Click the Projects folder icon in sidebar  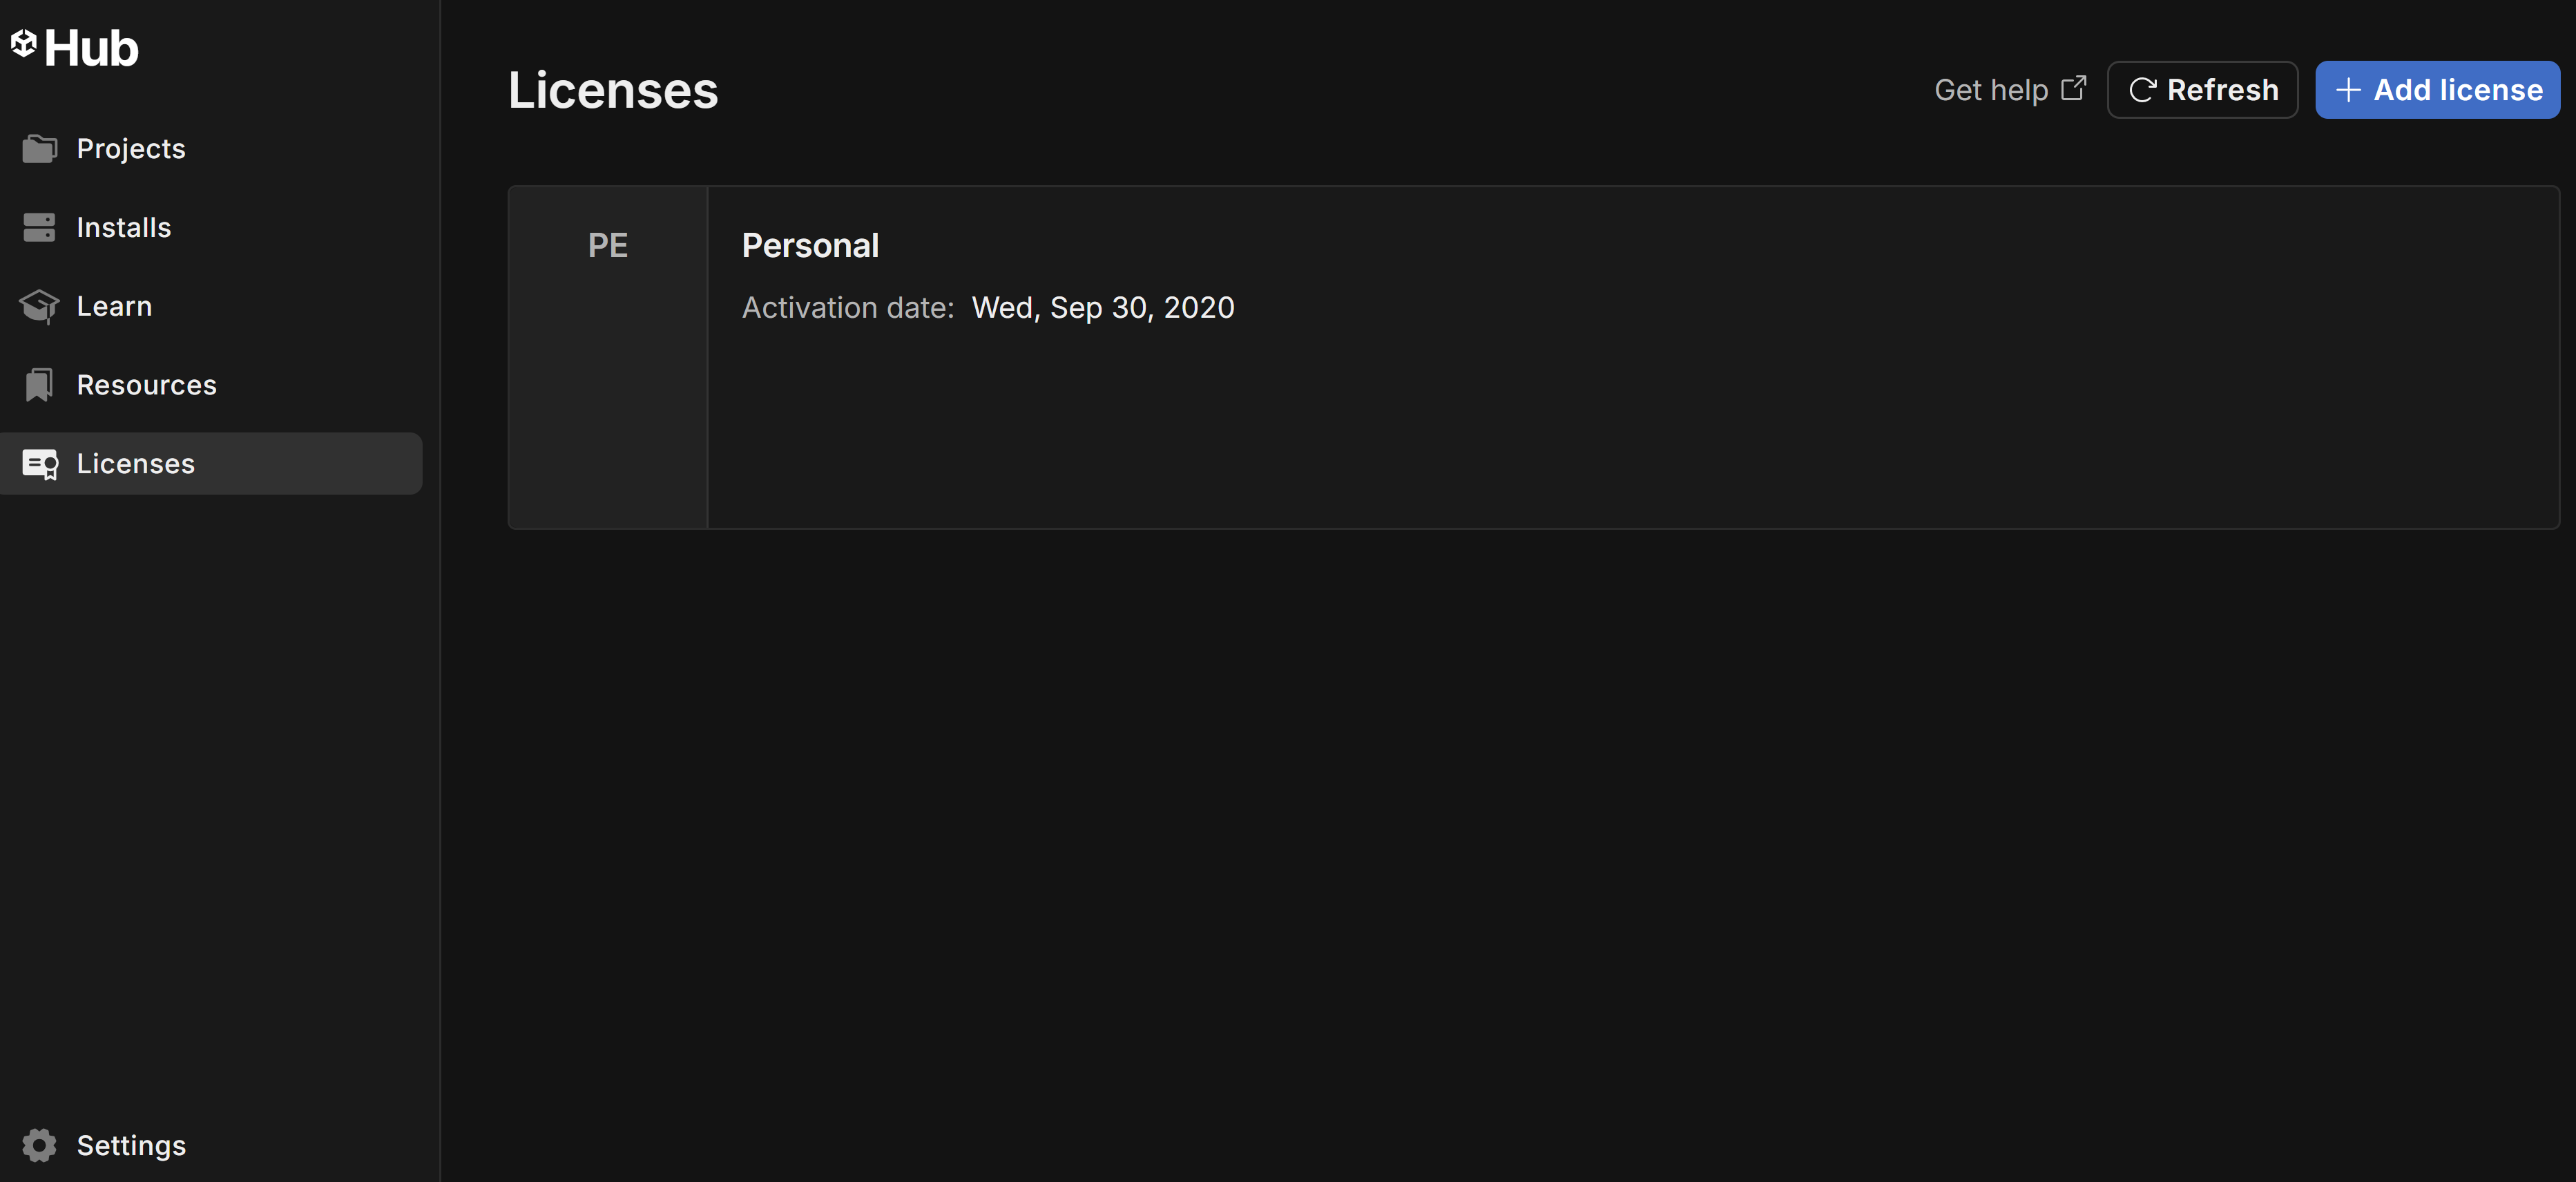[x=39, y=148]
